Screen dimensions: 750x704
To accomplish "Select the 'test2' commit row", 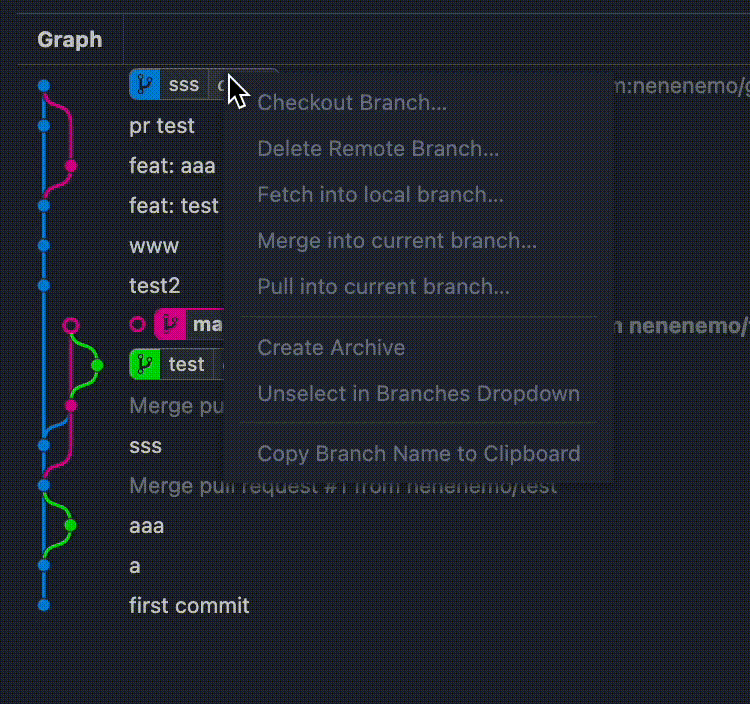I will coord(154,286).
